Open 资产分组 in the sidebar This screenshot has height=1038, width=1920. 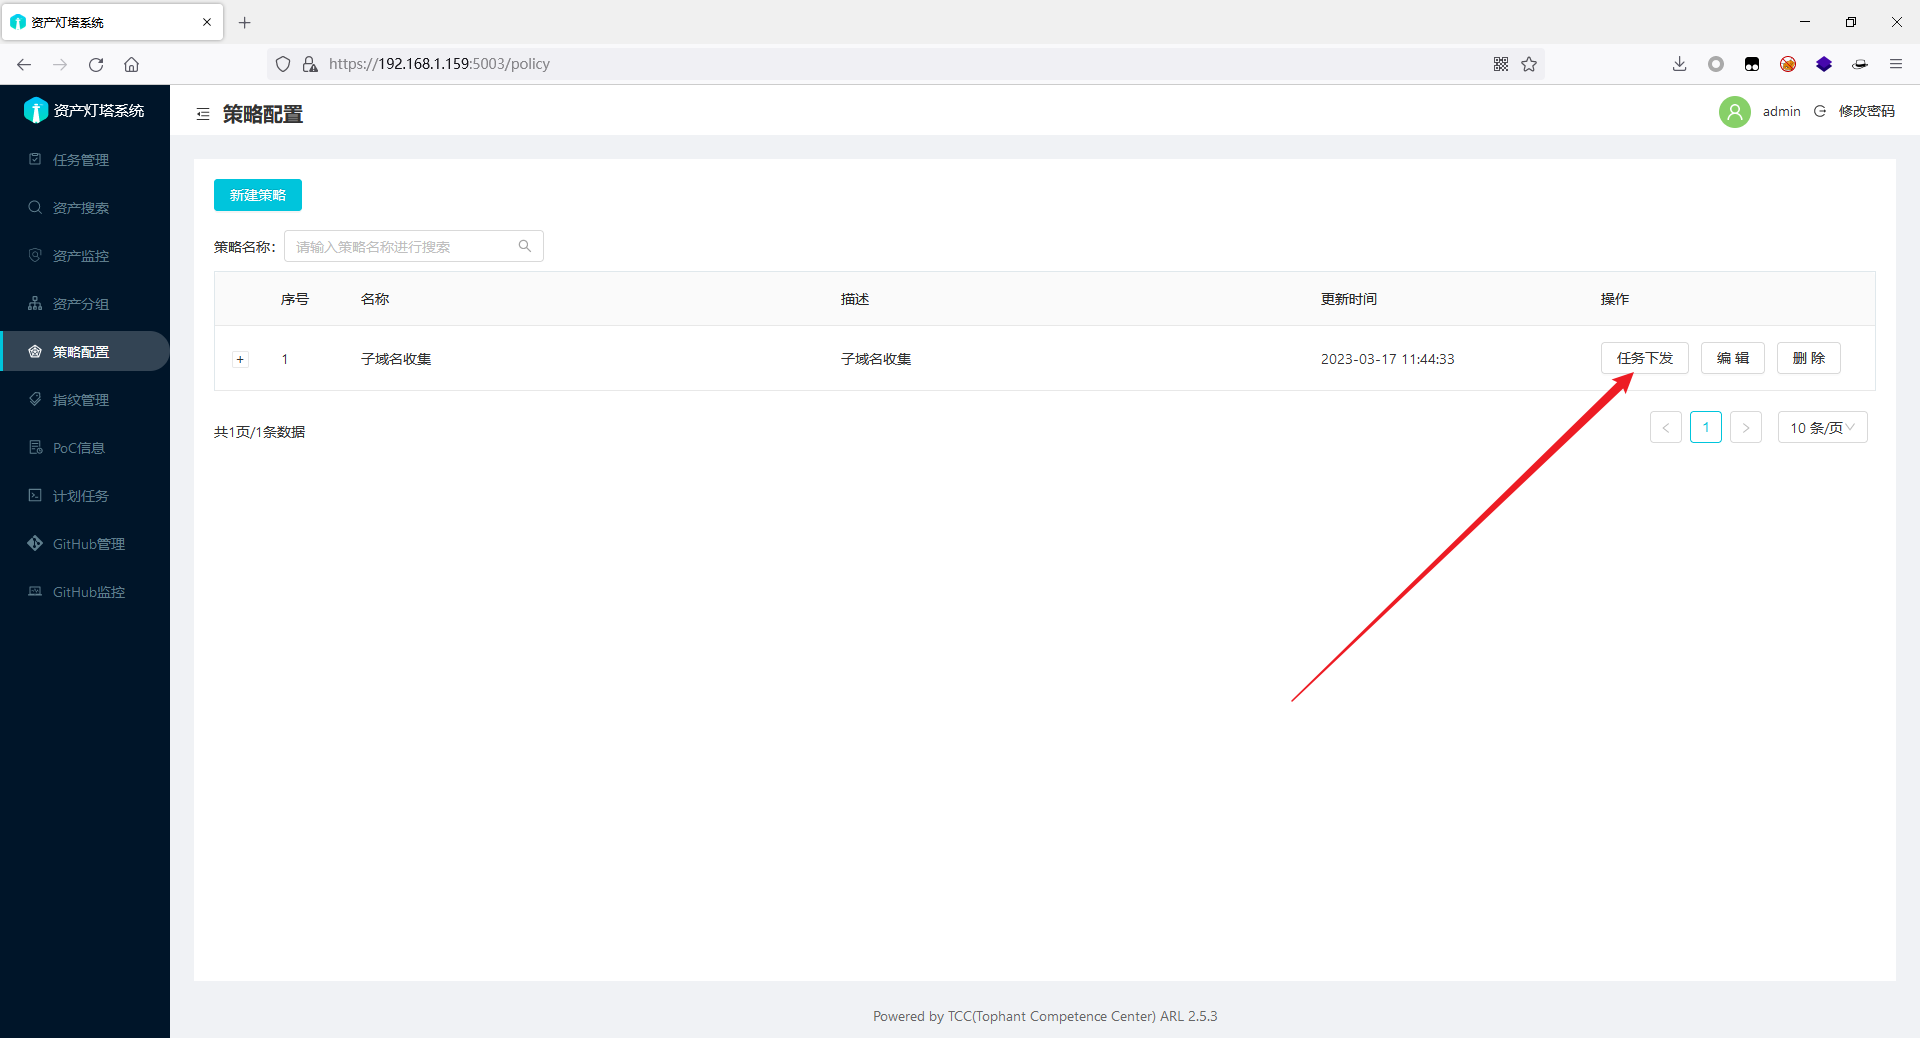(84, 304)
